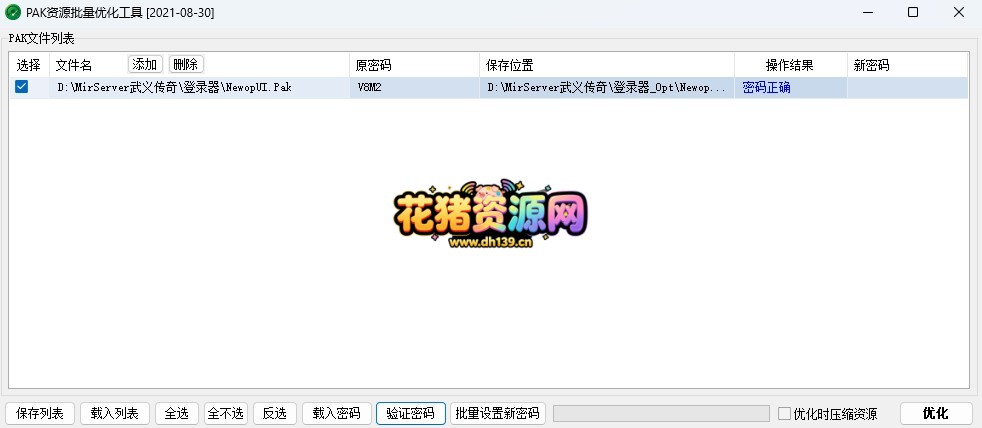Click the 反选 button
This screenshot has height=428, width=982.
[275, 414]
